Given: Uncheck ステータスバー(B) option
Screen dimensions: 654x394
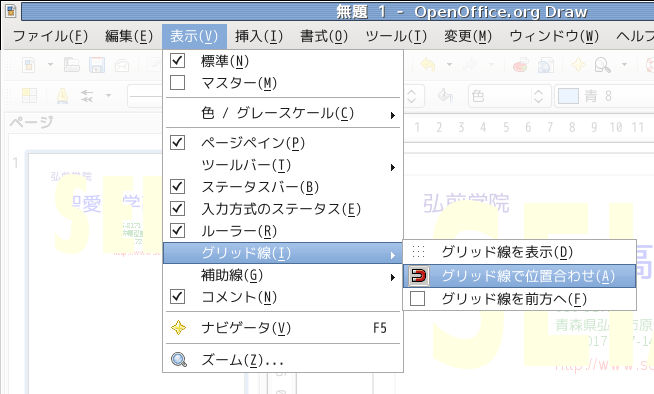Looking at the screenshot, I should 178,186.
